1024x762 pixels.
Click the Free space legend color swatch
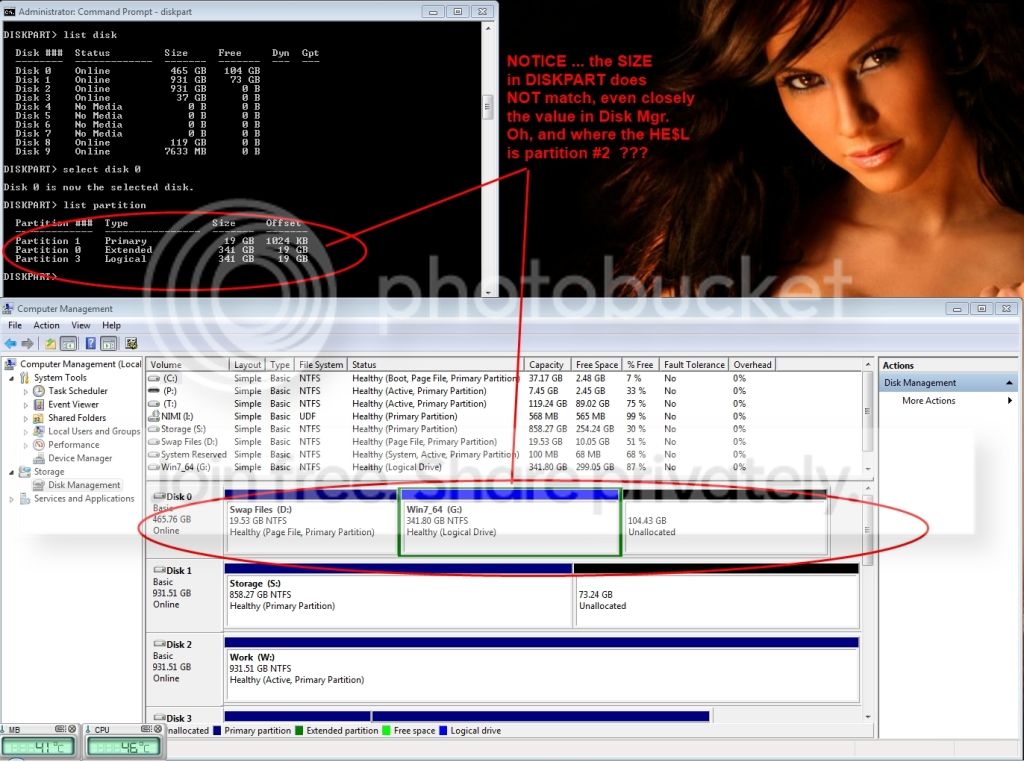tap(387, 731)
